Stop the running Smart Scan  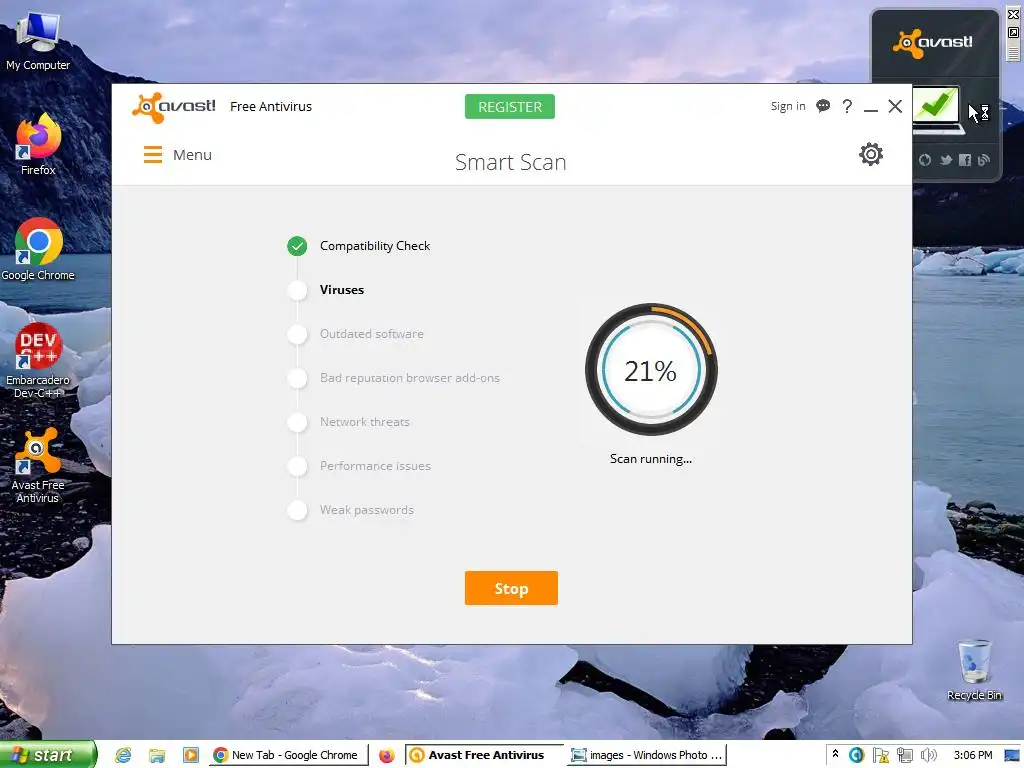pyautogui.click(x=511, y=588)
